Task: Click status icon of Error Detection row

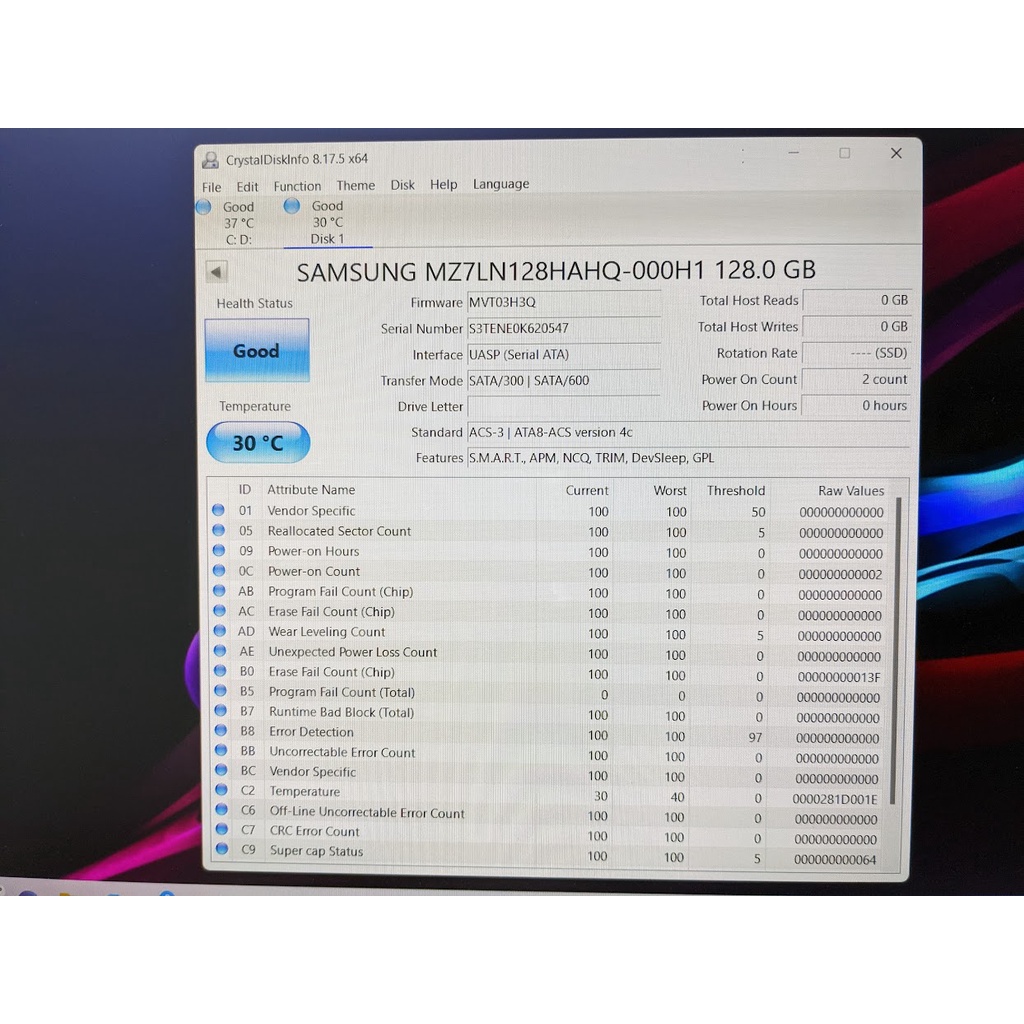Action: [x=221, y=730]
